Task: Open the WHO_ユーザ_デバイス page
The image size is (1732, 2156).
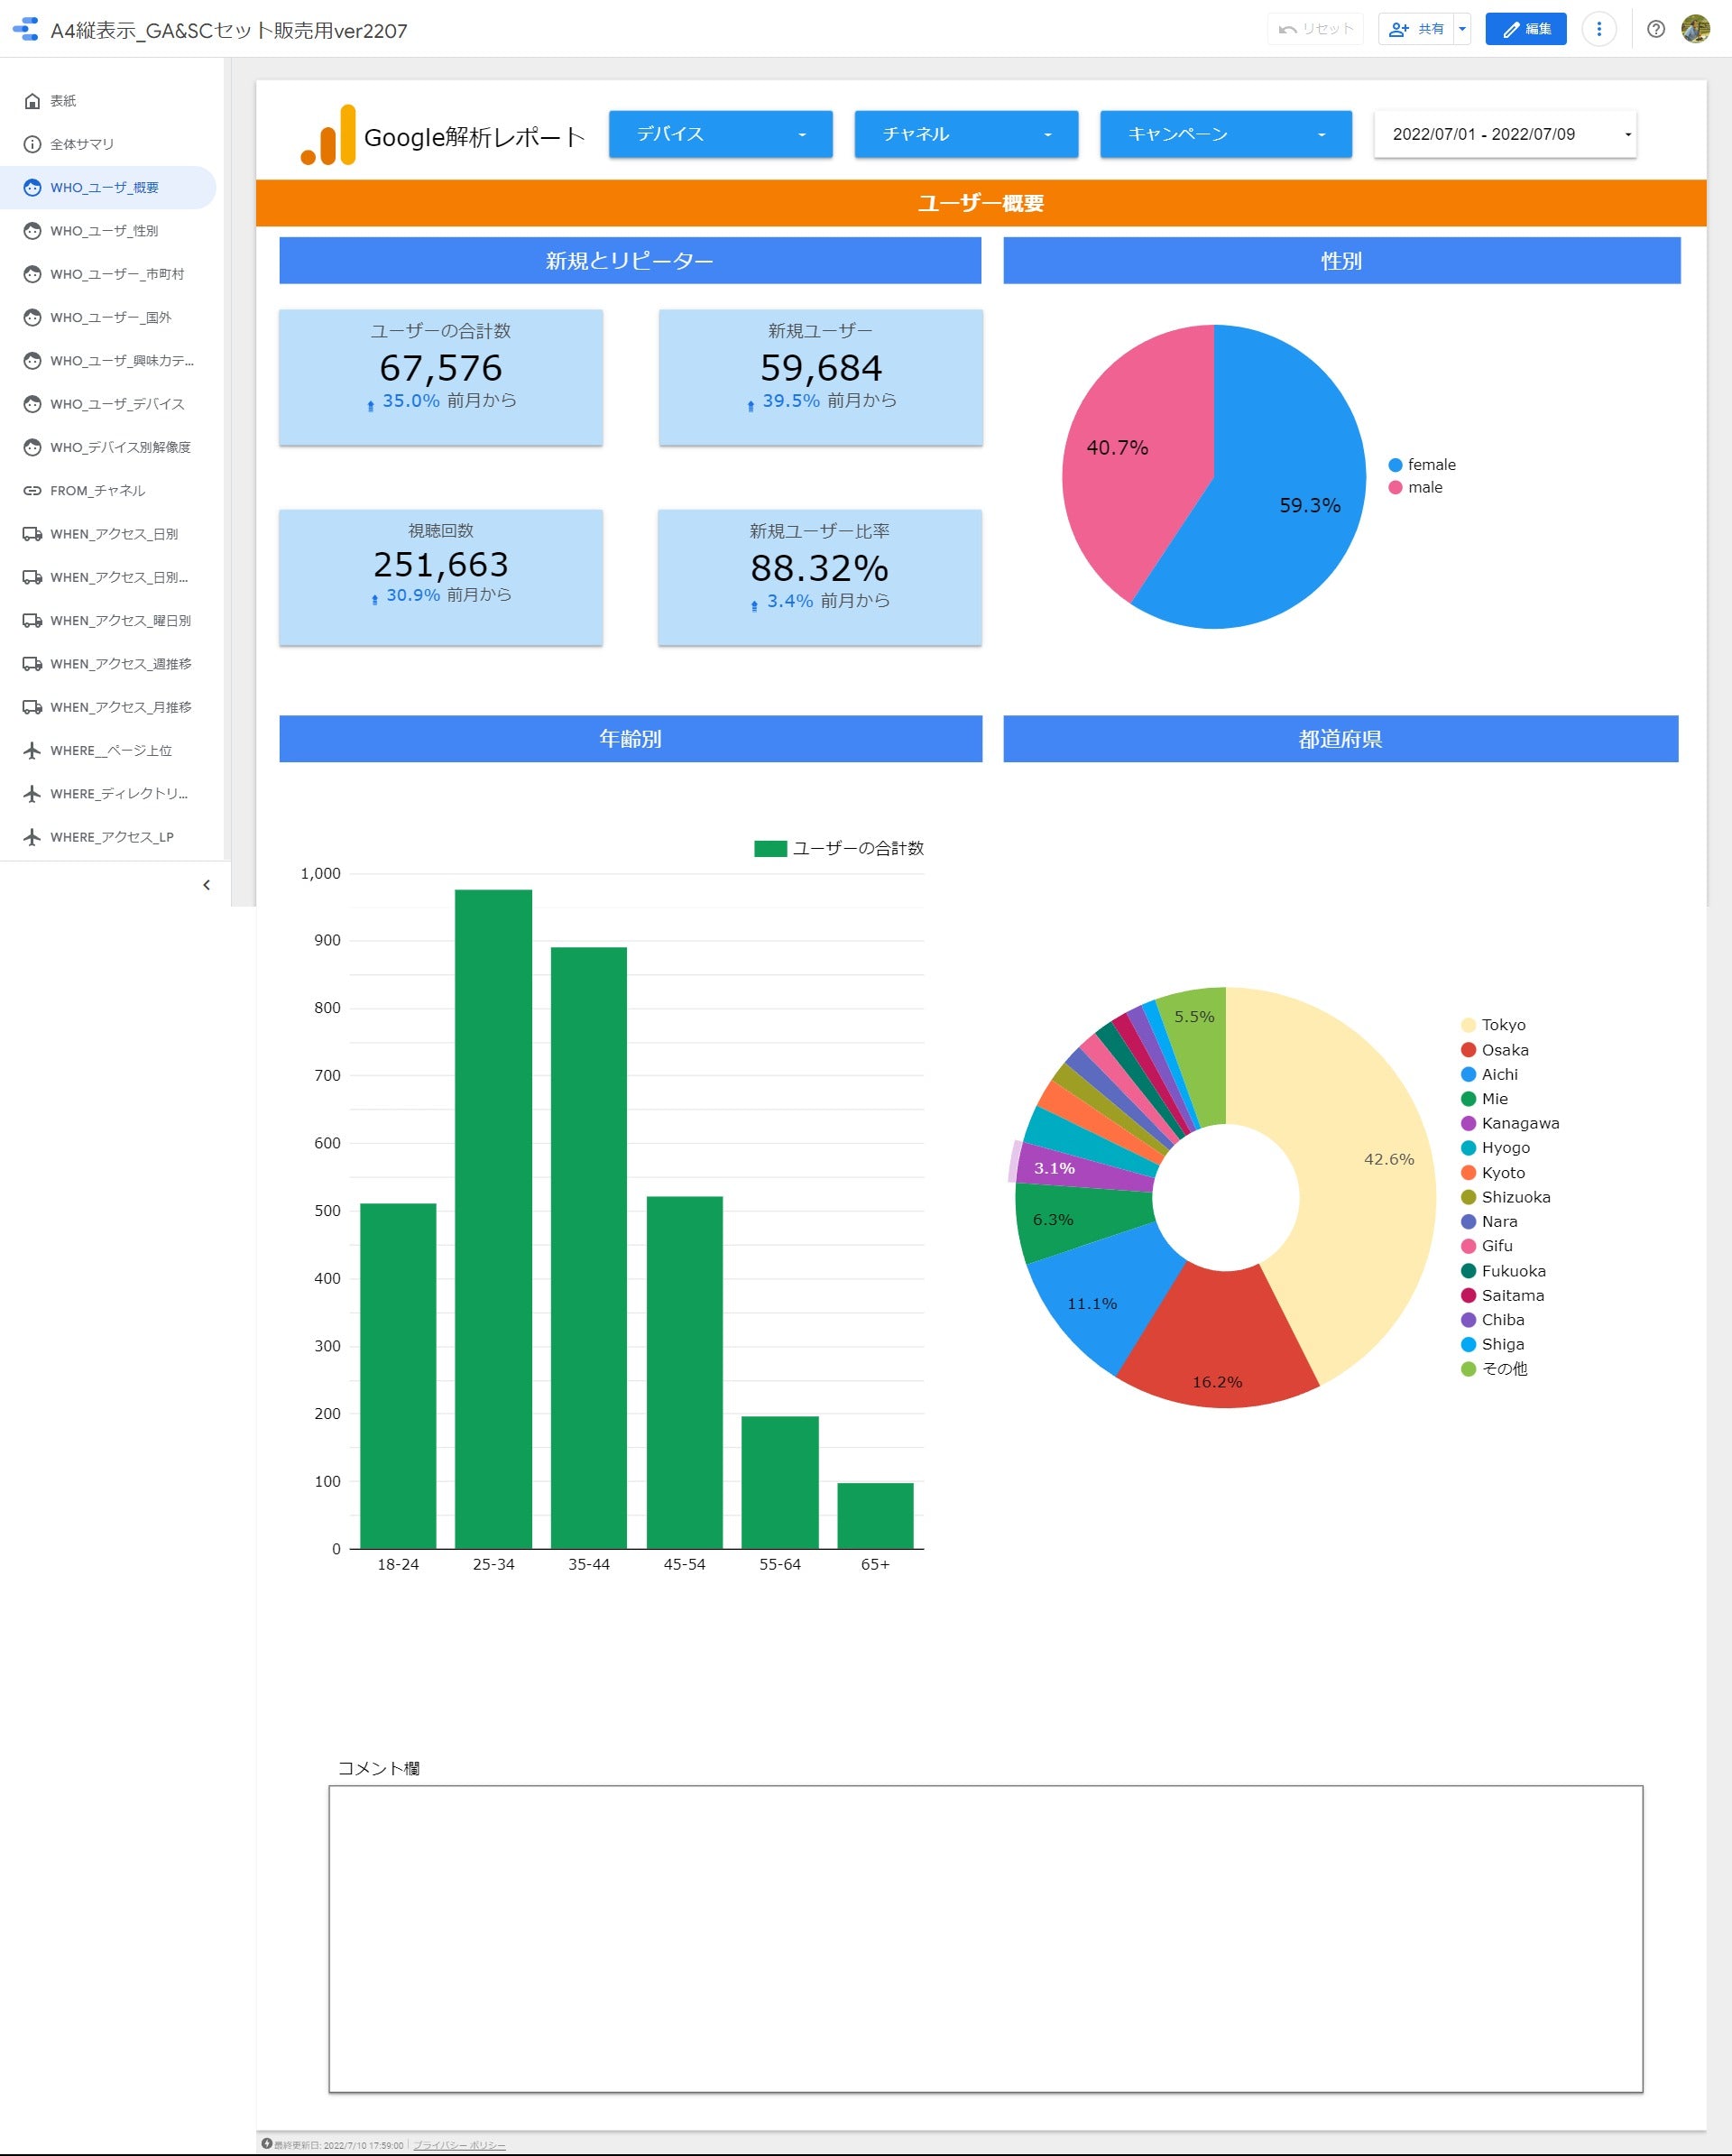Action: coord(108,404)
